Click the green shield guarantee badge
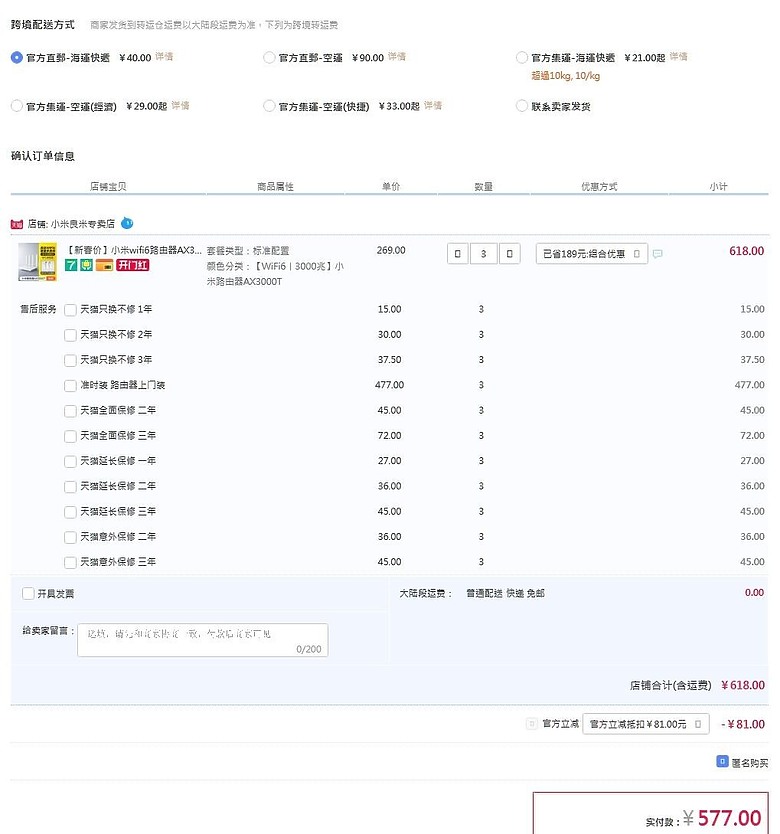Viewport: 780px width, 834px height. click(87, 264)
